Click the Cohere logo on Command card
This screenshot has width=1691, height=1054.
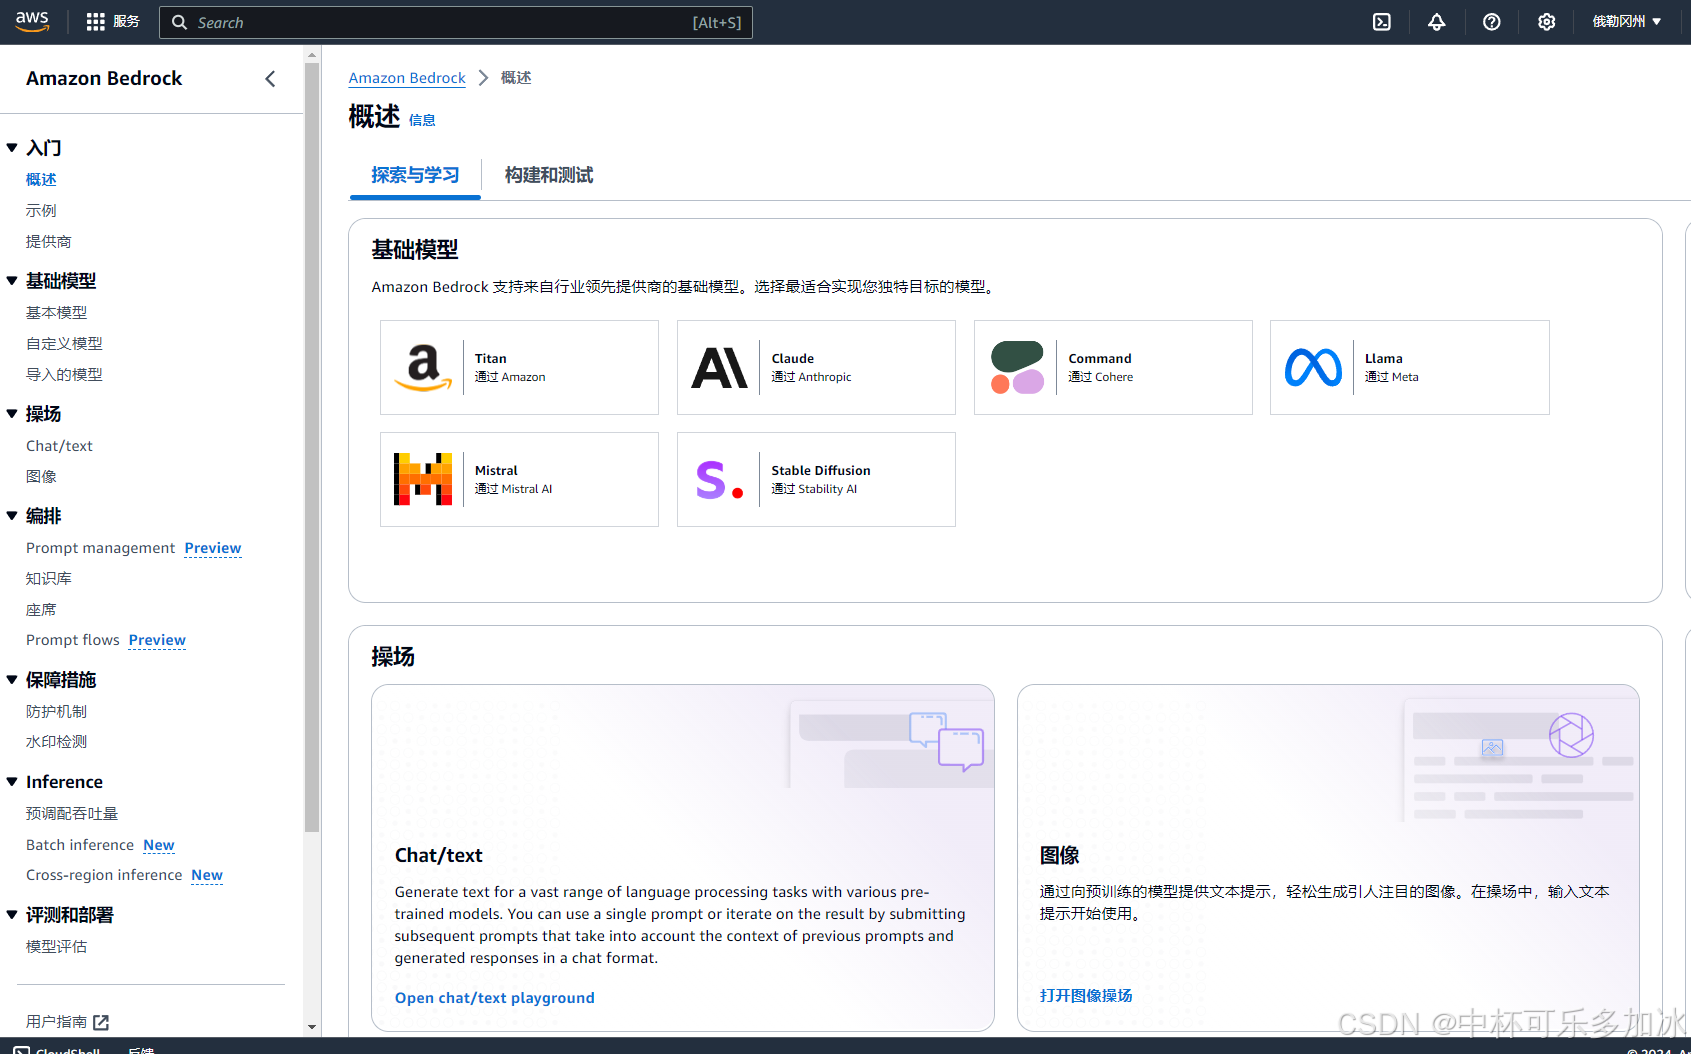(1017, 368)
